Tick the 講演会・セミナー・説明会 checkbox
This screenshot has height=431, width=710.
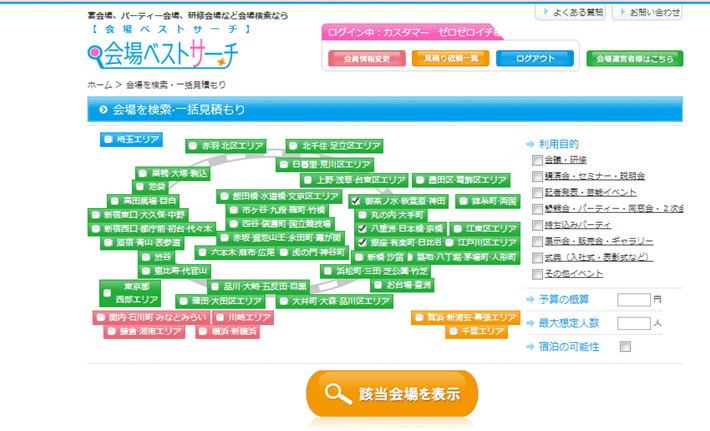coord(537,177)
